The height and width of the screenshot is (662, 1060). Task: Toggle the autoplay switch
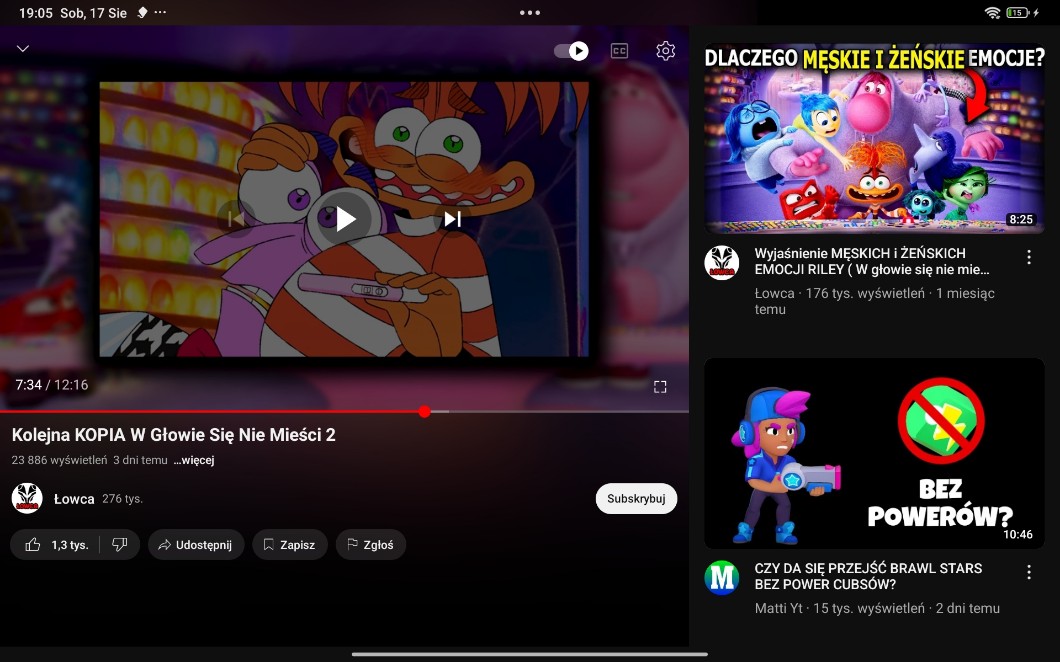[x=572, y=51]
